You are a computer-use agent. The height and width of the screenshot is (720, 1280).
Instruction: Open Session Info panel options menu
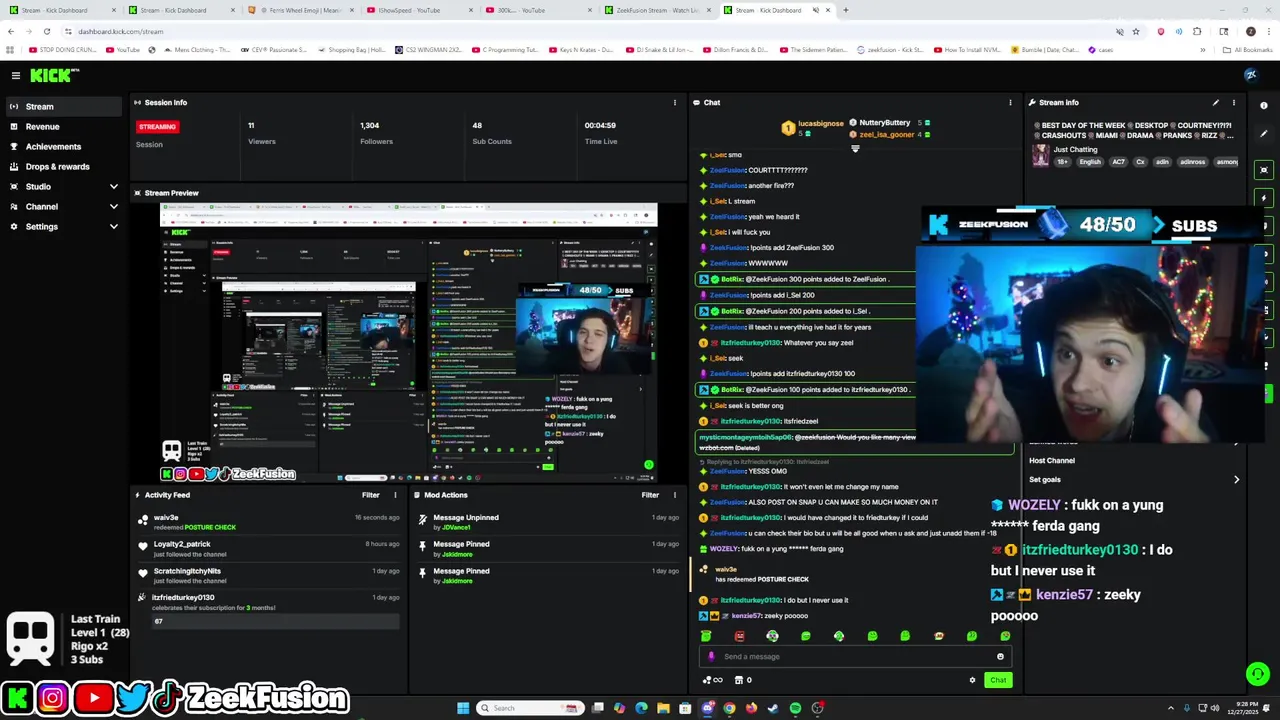674,102
